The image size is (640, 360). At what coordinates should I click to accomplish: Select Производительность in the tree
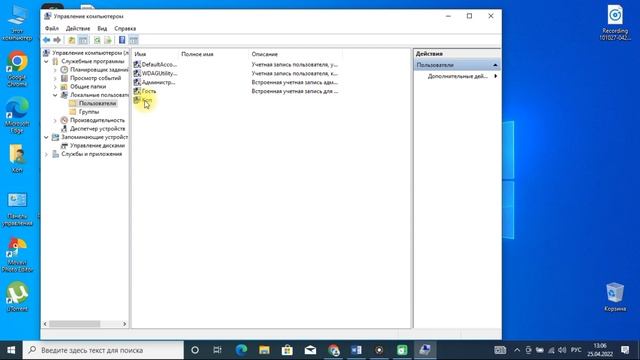[97, 120]
